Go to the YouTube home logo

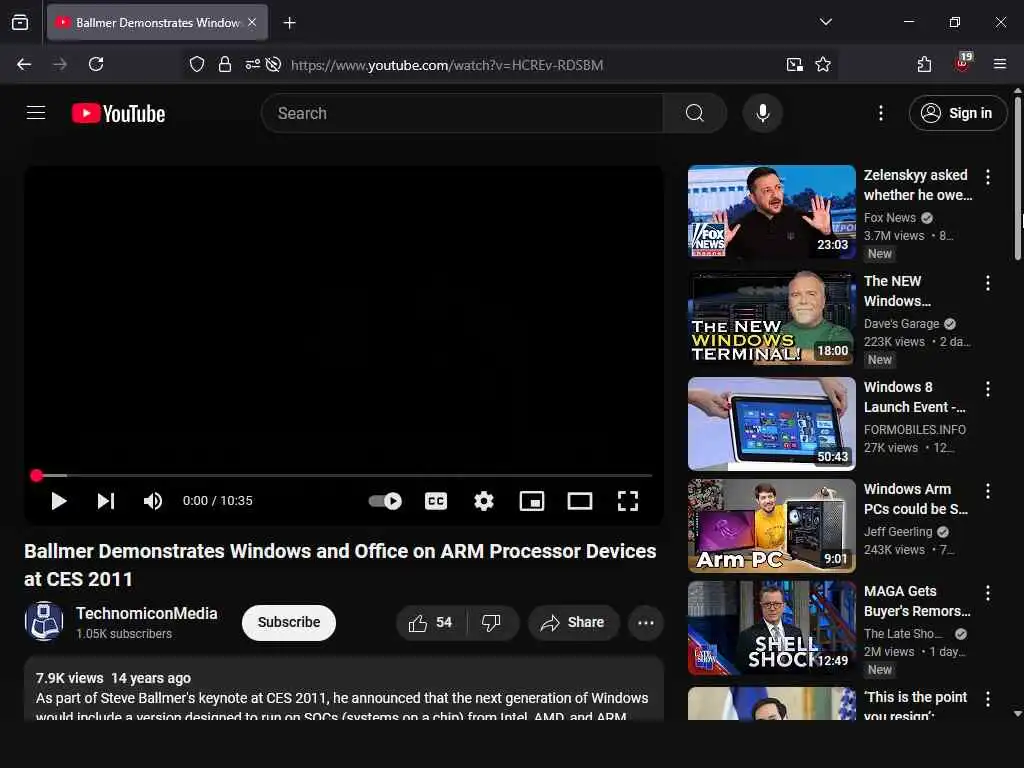tap(118, 114)
